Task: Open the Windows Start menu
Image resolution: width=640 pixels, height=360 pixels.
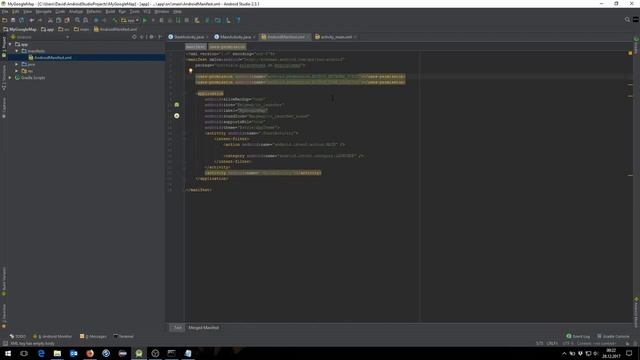Action: (8, 353)
